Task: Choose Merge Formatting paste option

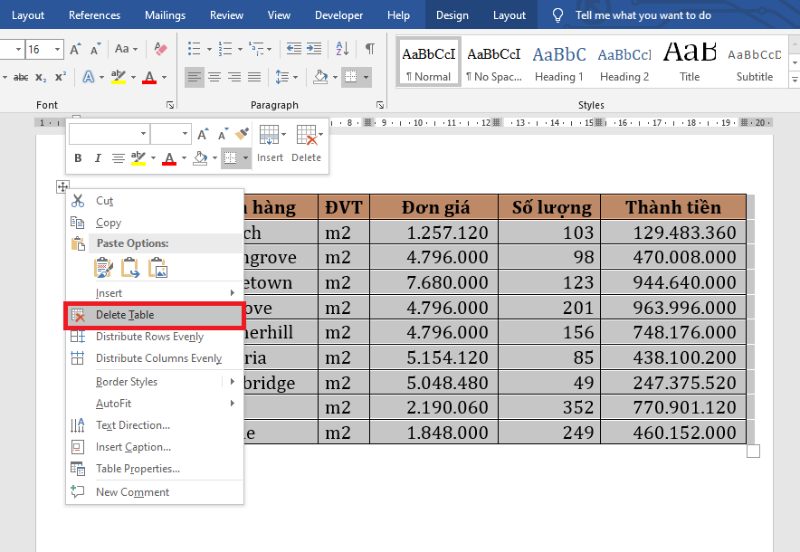Action: click(130, 268)
